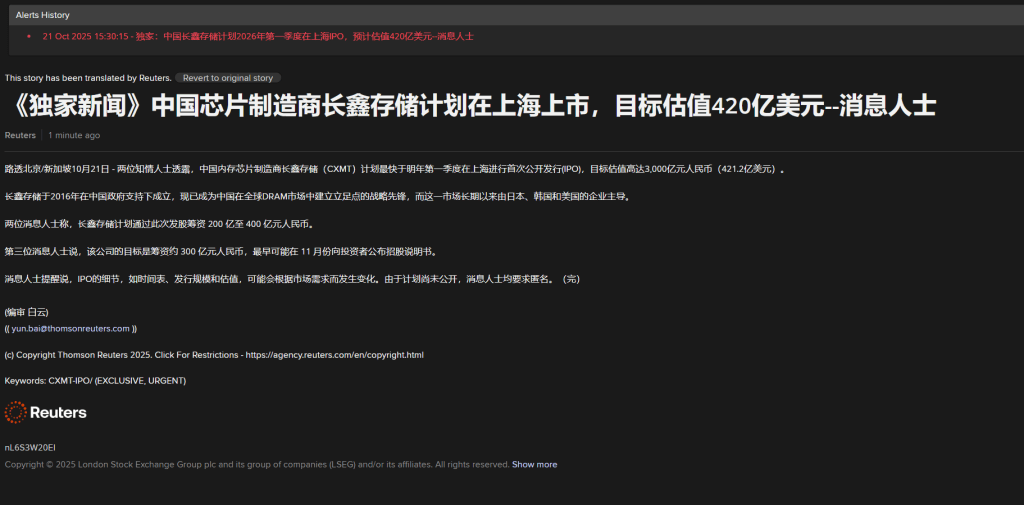This screenshot has height=505, width=1024.
Task: Click the Reuters dotted-circle logo icon
Action: click(x=15, y=412)
